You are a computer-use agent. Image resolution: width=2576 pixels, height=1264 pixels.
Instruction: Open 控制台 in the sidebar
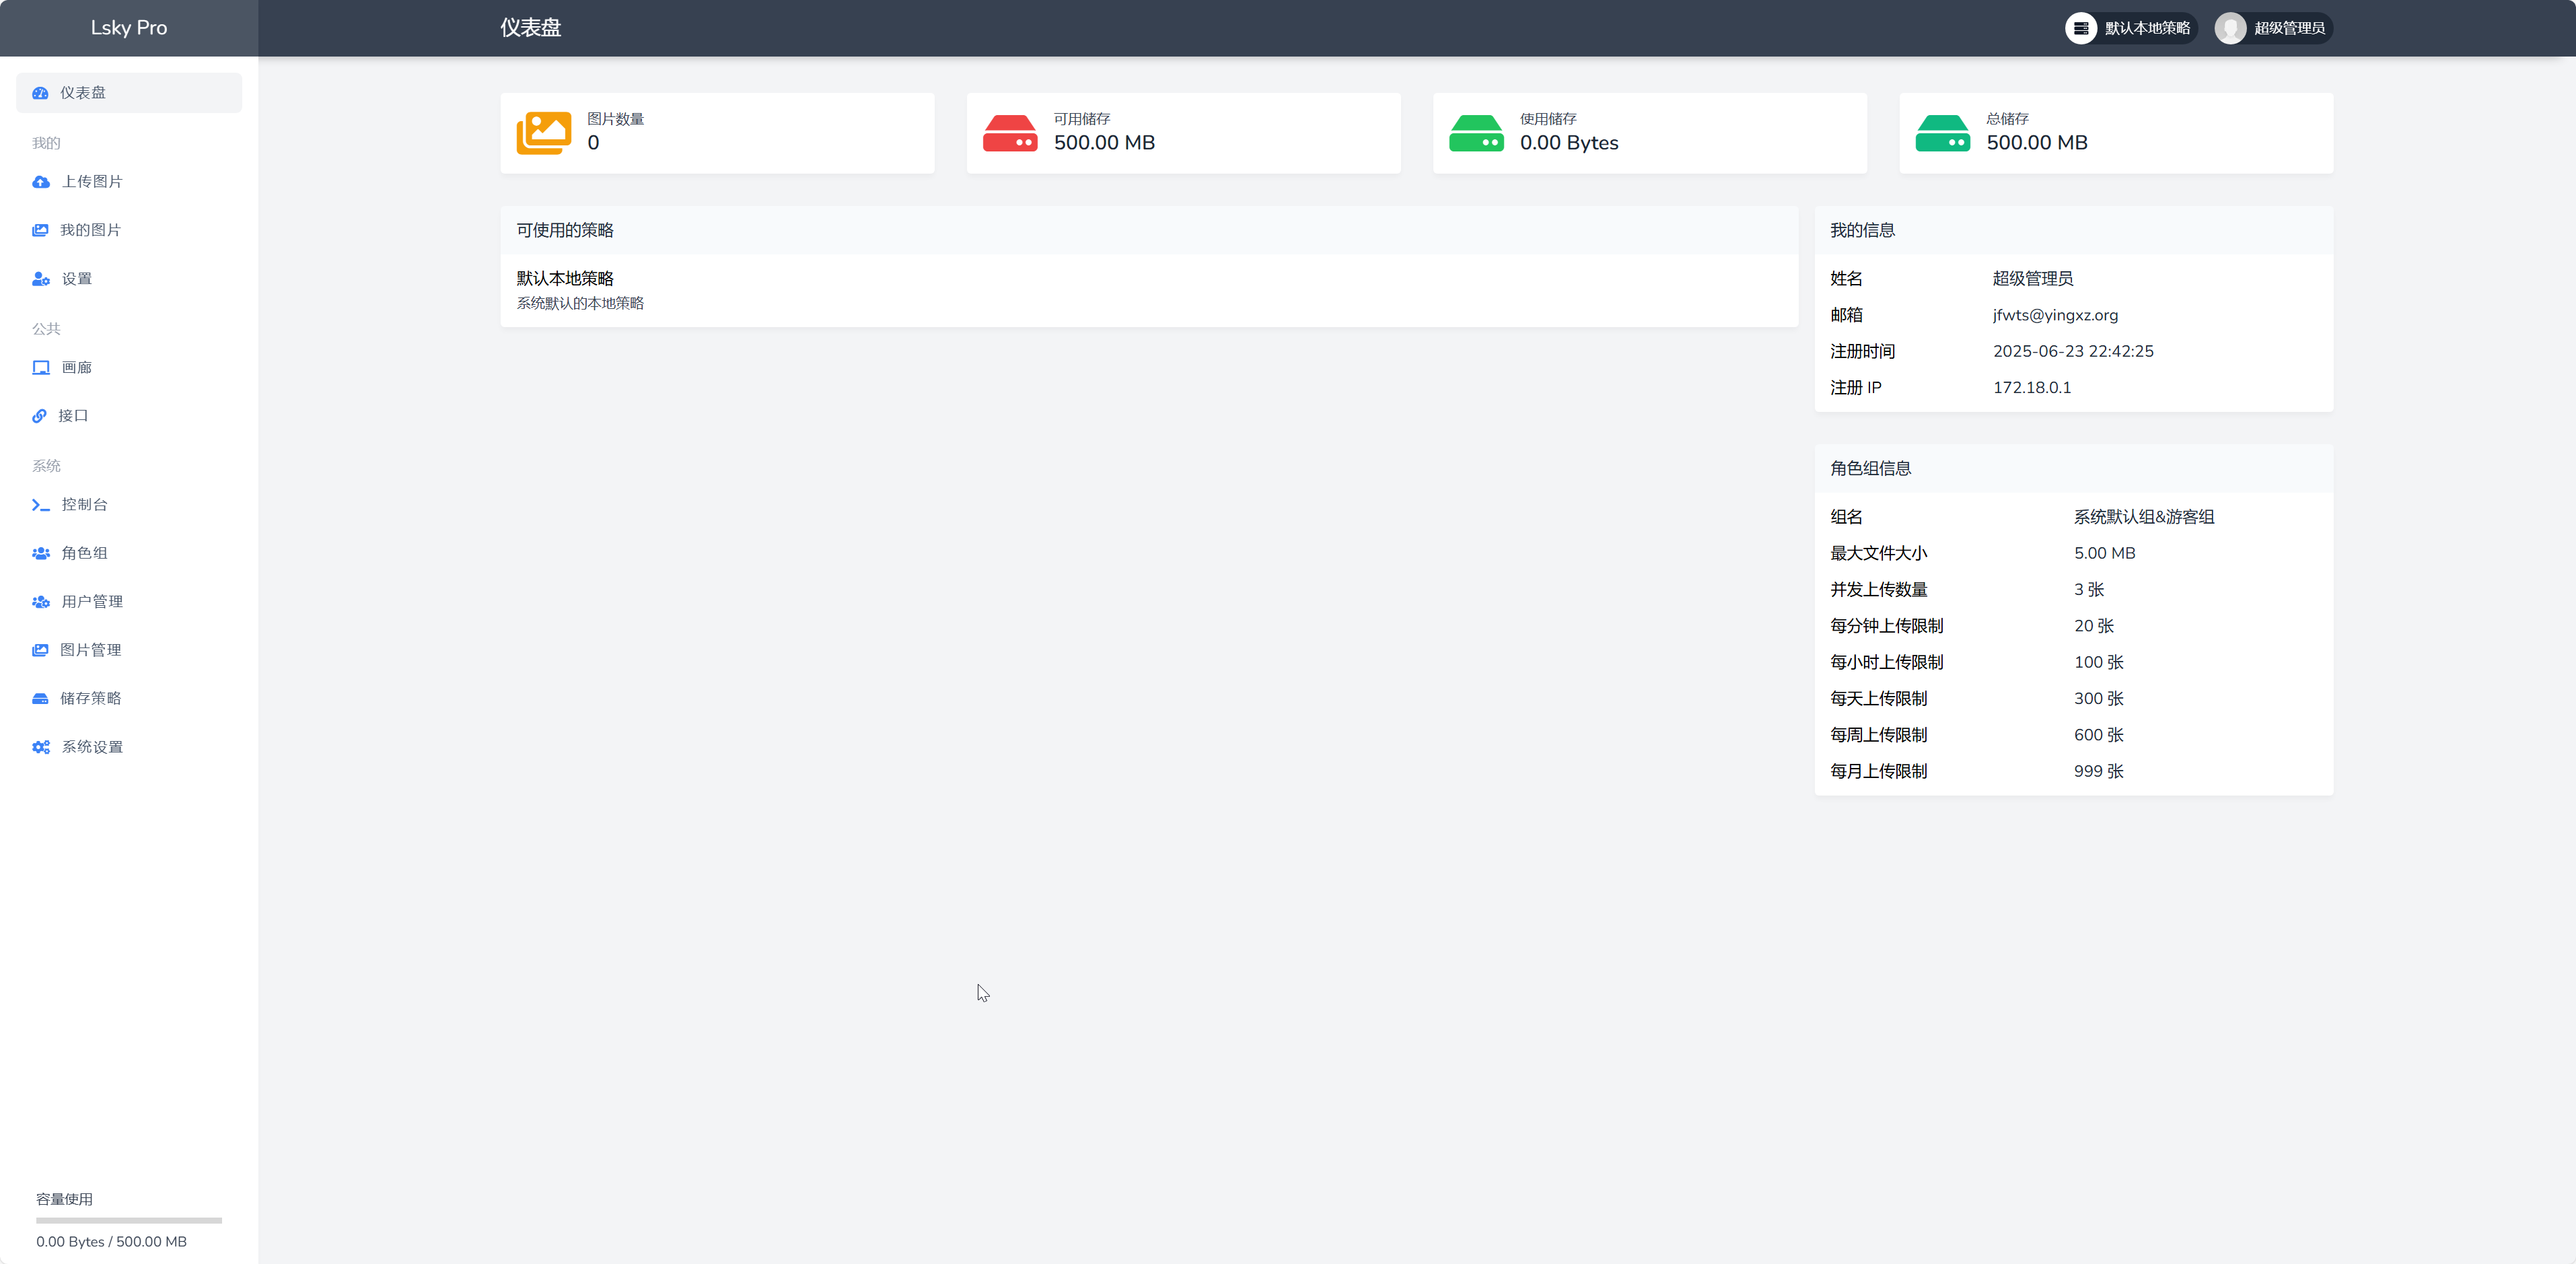(129, 505)
